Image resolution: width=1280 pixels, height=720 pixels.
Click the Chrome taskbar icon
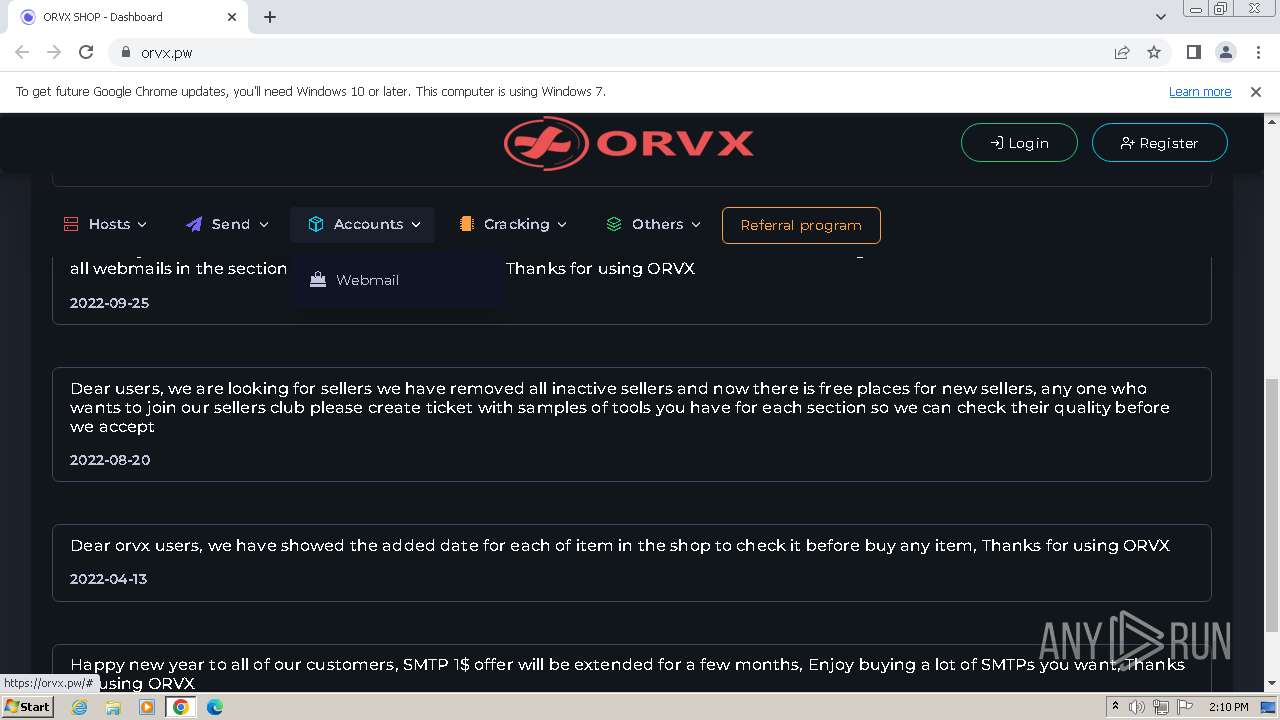(x=181, y=707)
